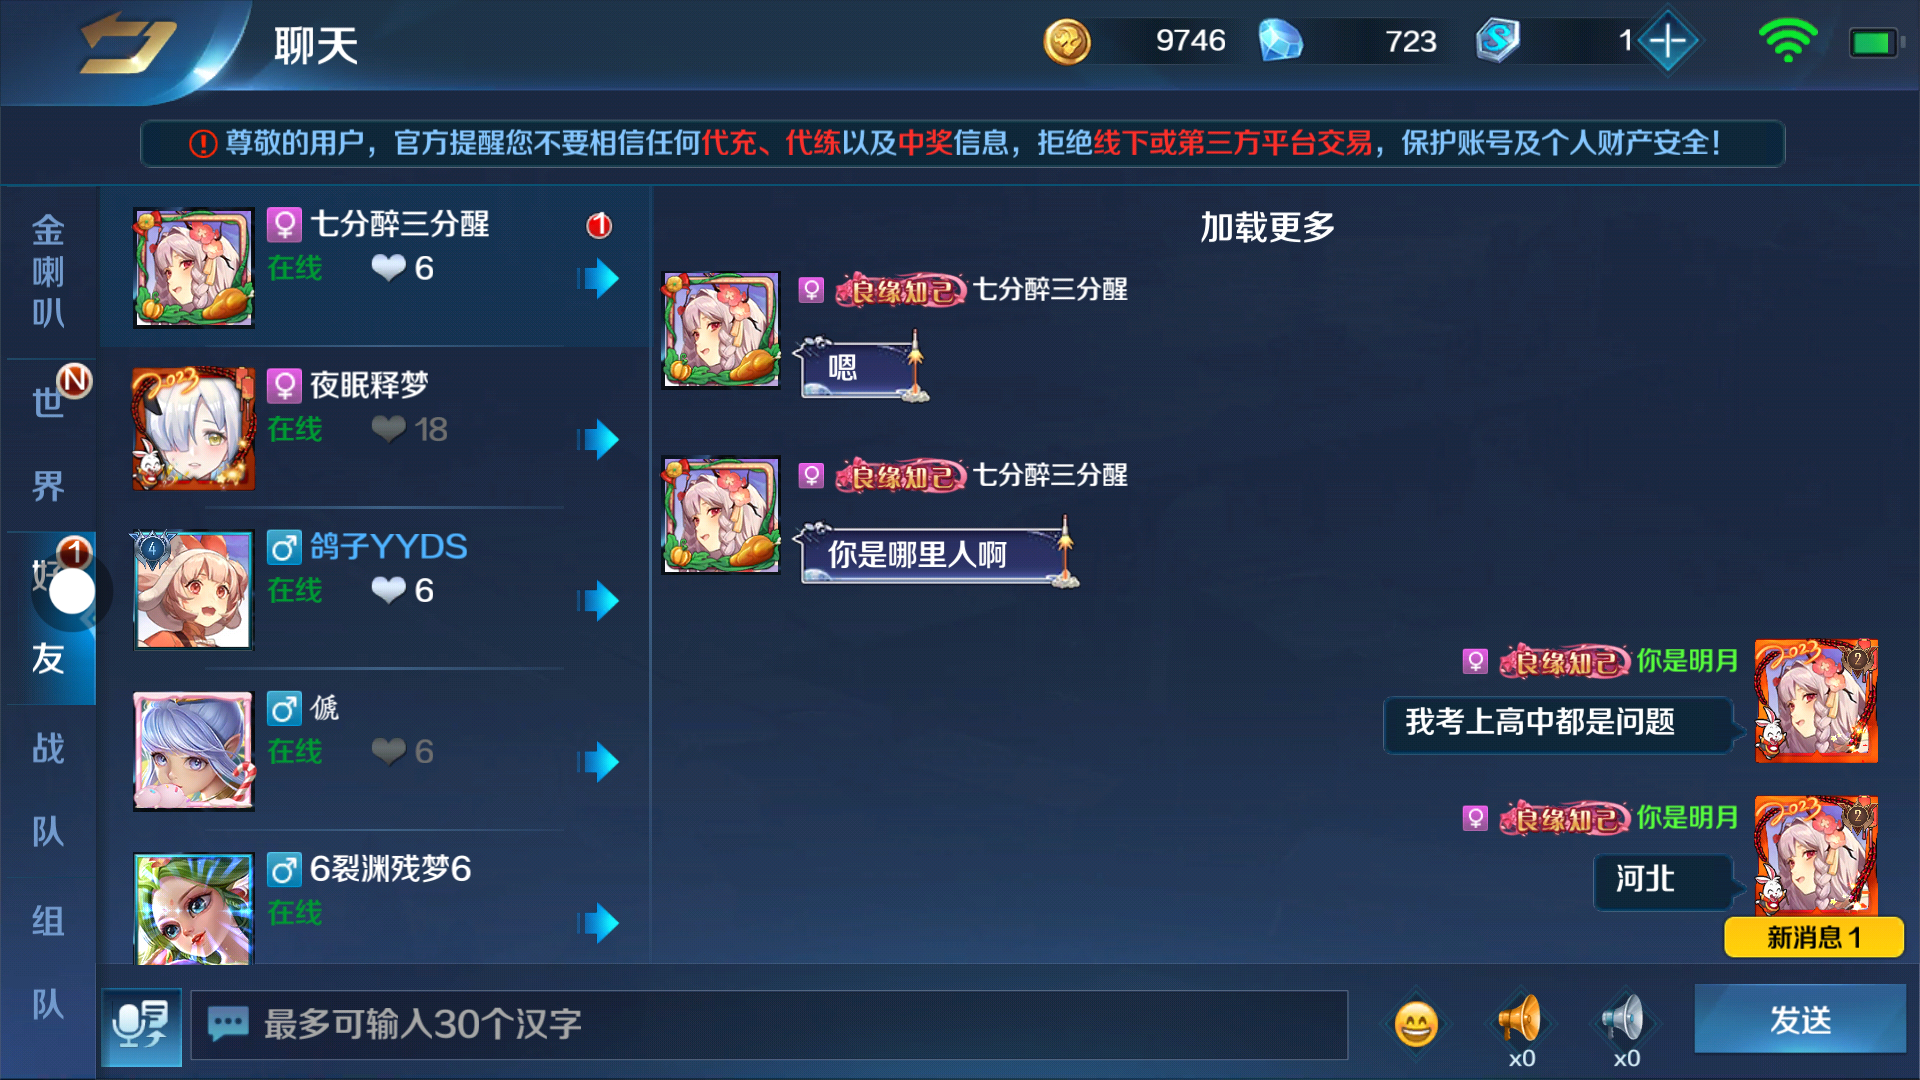This screenshot has width=1920, height=1080.
Task: Expand arrow next to 夜眠释梦
Action: [599, 439]
